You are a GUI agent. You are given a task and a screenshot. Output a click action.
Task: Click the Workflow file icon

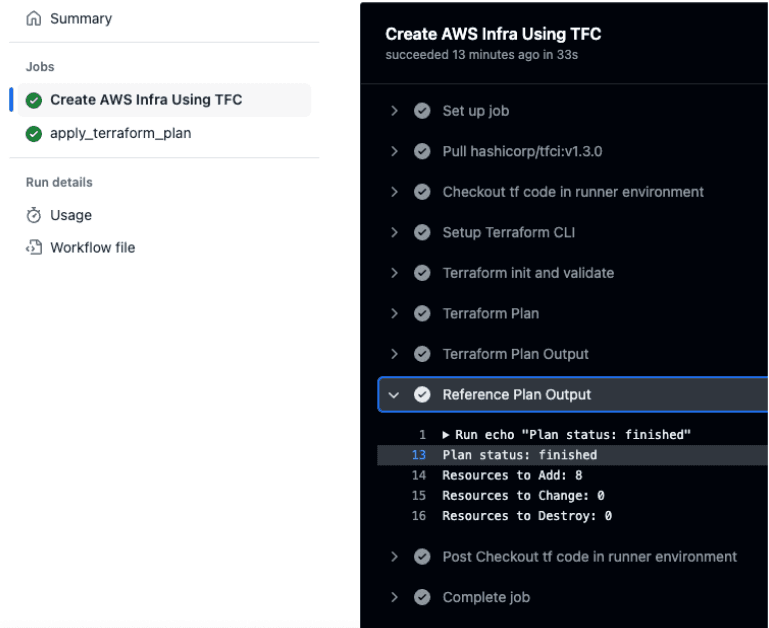coord(34,247)
